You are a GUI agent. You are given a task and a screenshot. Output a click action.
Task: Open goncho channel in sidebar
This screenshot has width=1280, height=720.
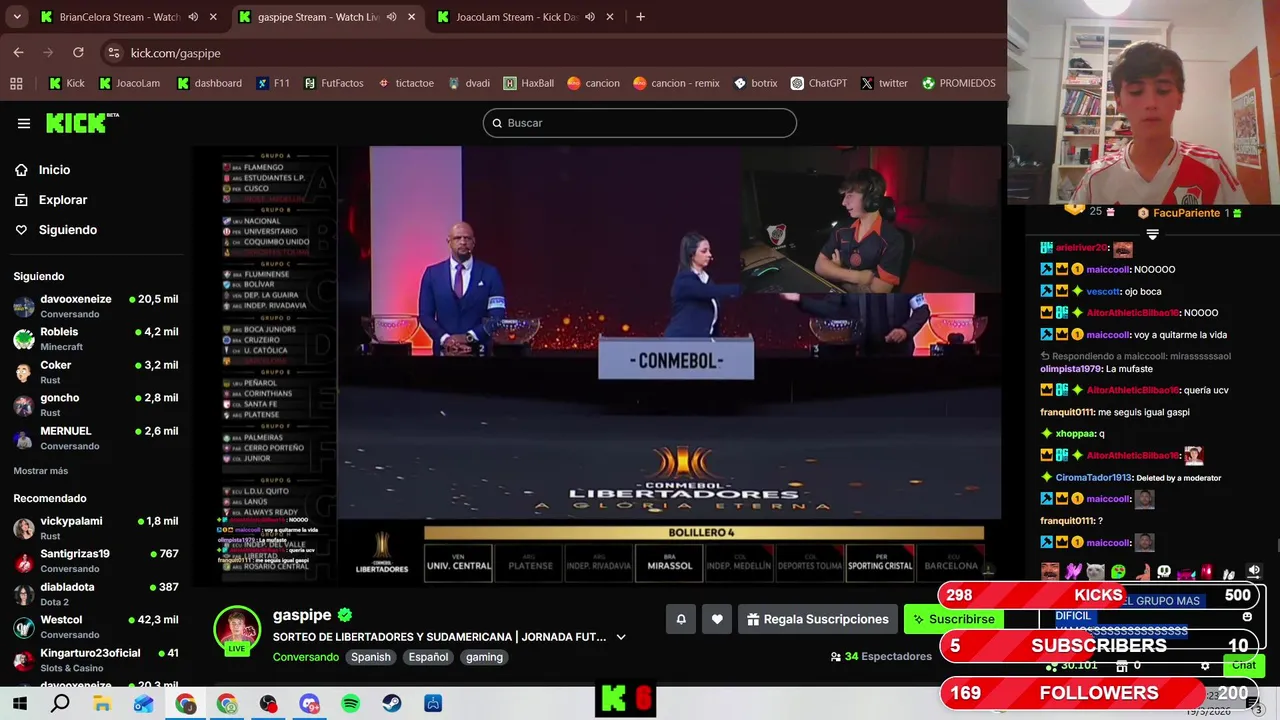[x=96, y=405]
